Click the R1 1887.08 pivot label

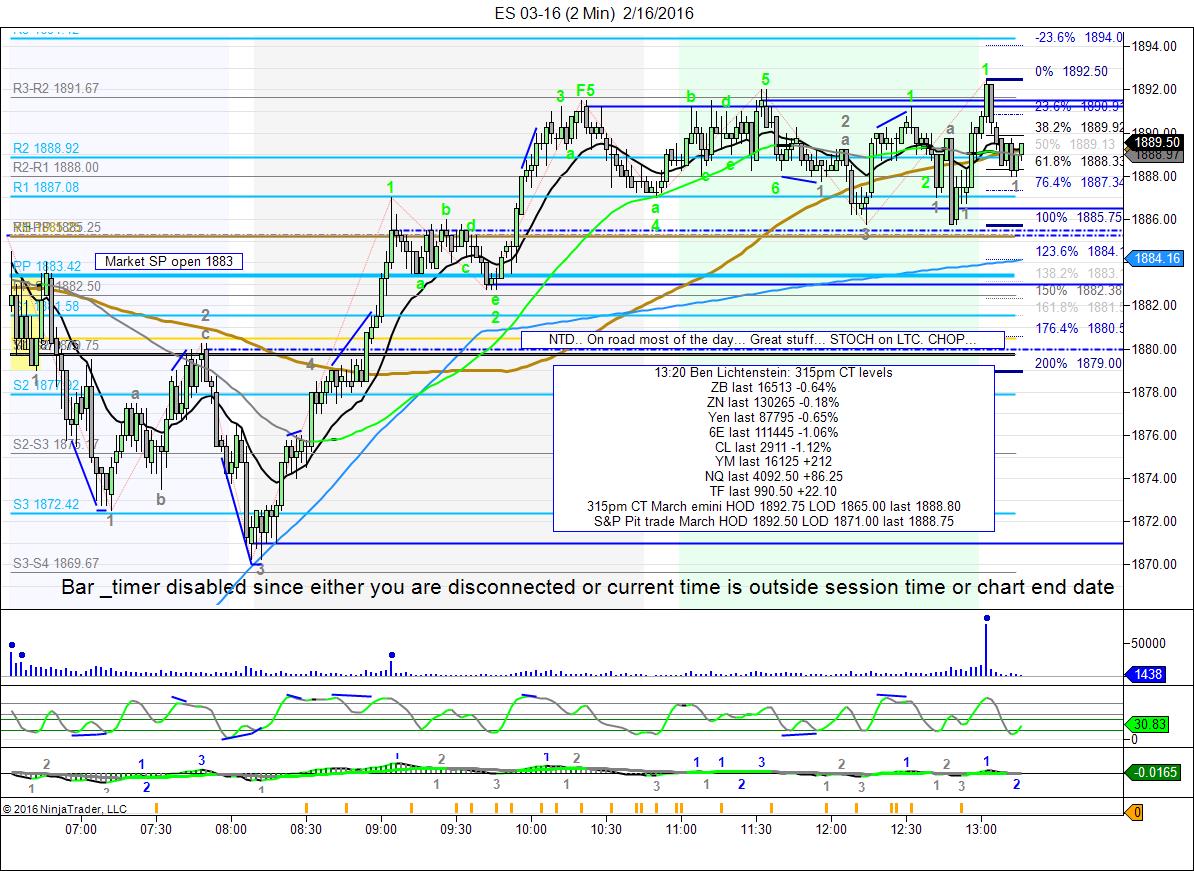[46, 187]
